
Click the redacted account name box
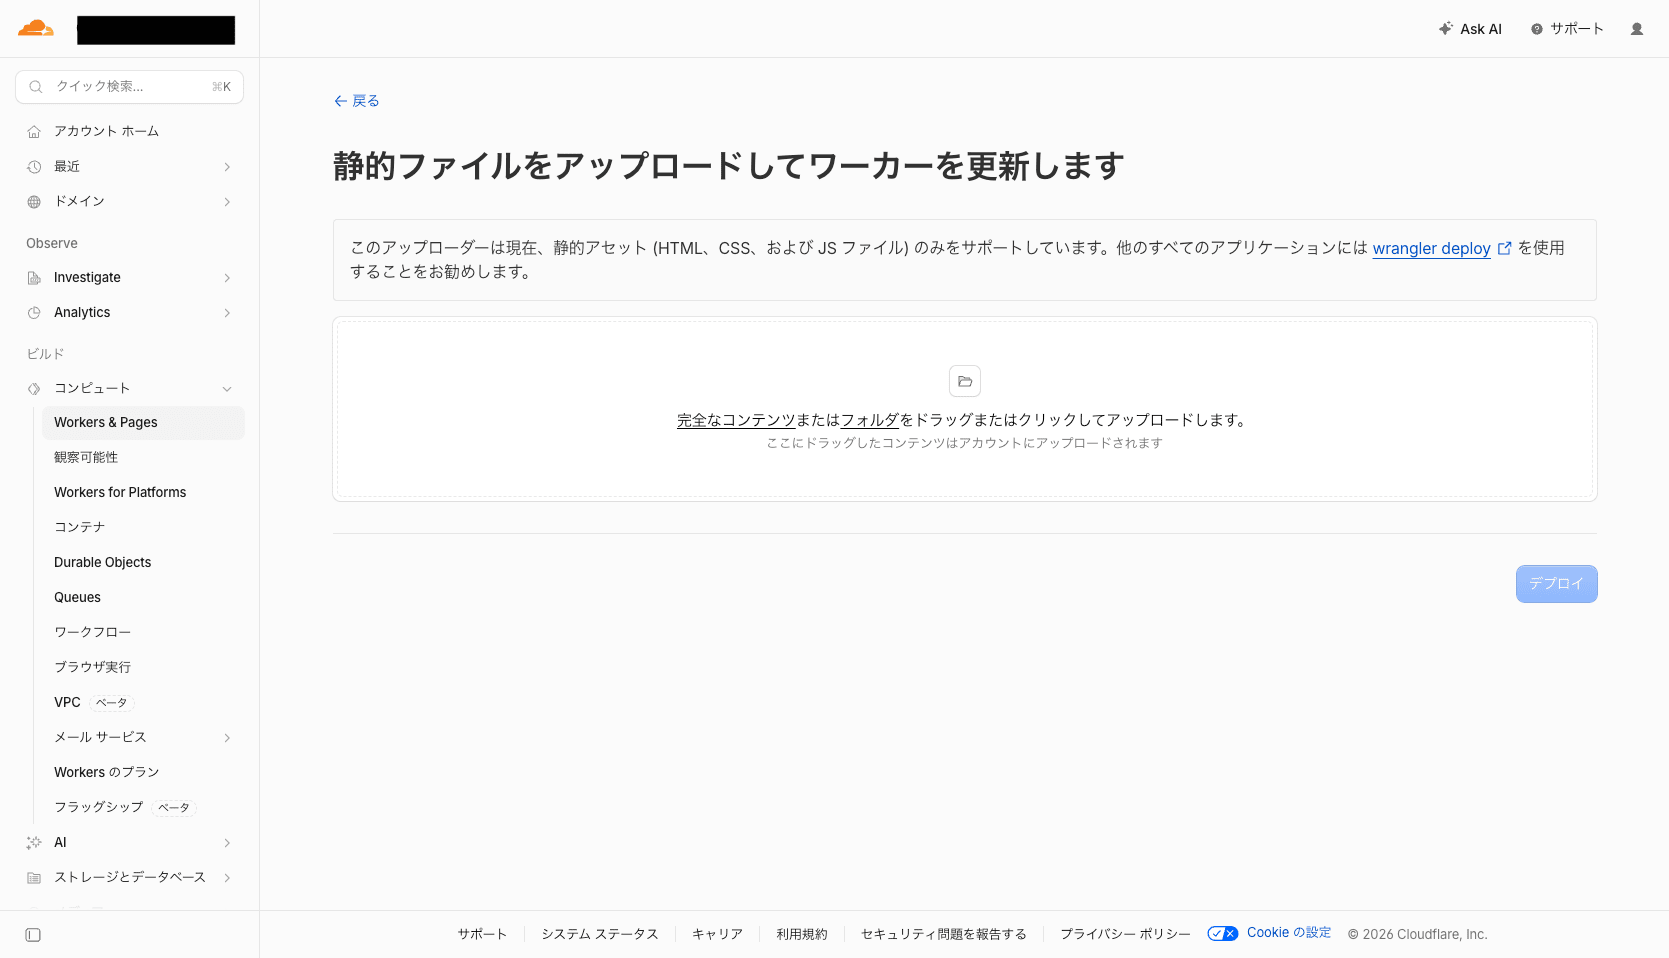pyautogui.click(x=156, y=30)
